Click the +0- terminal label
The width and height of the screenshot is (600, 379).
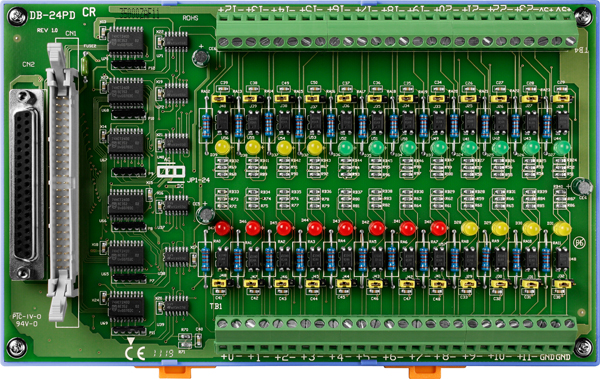point(230,357)
